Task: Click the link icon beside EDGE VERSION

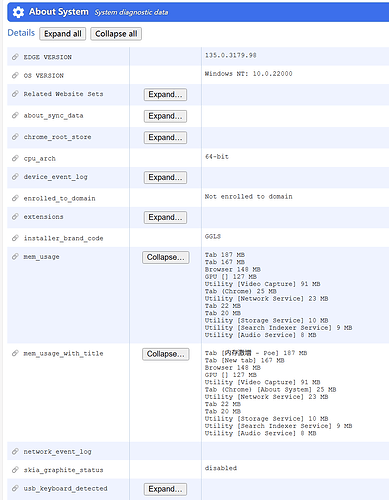Action: click(x=15, y=57)
